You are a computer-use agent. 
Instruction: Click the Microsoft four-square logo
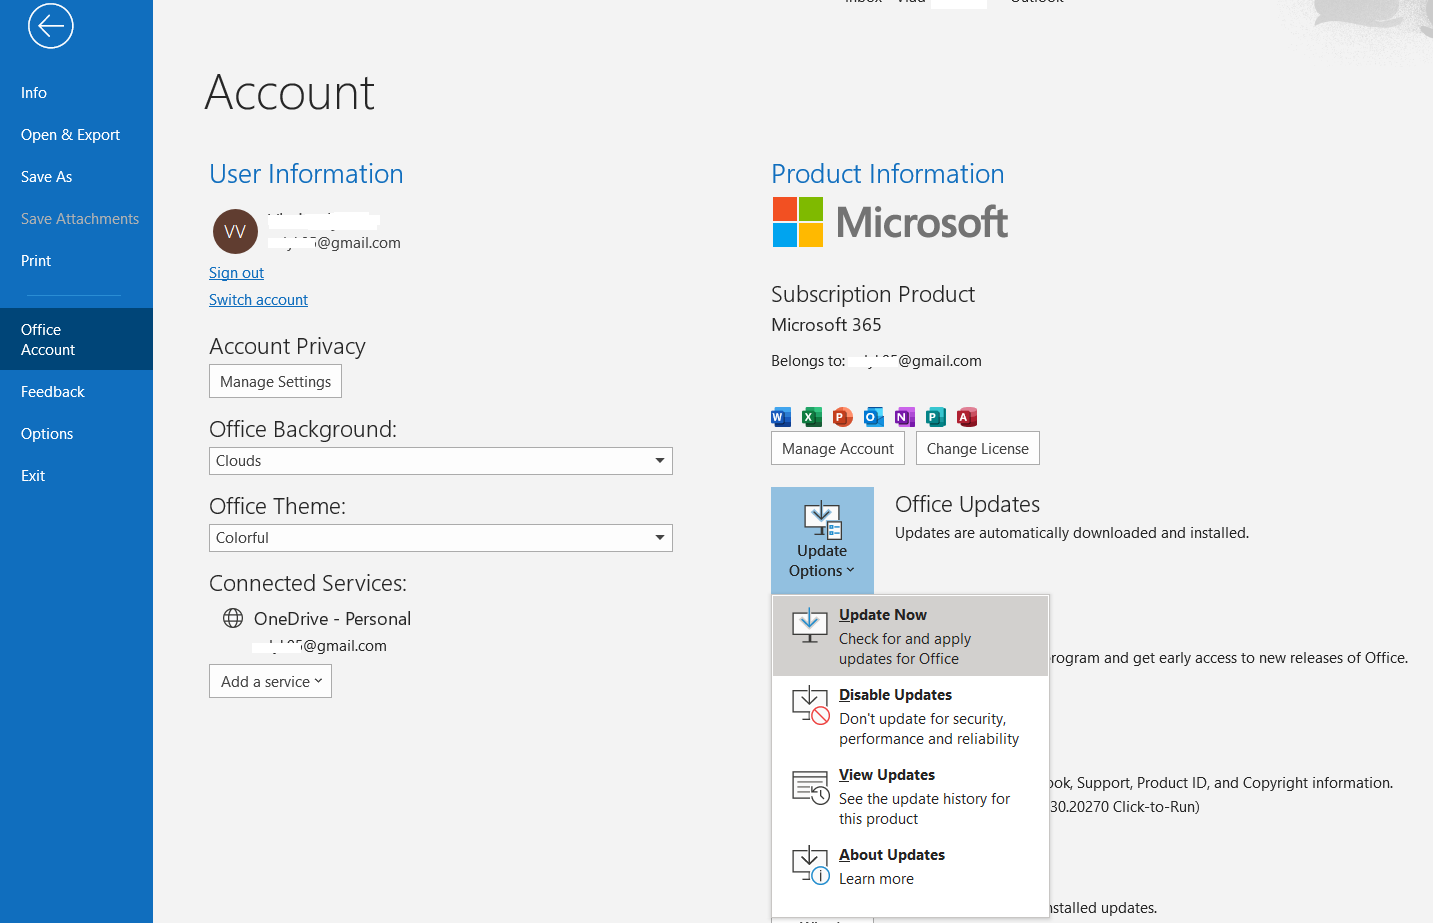pos(798,222)
